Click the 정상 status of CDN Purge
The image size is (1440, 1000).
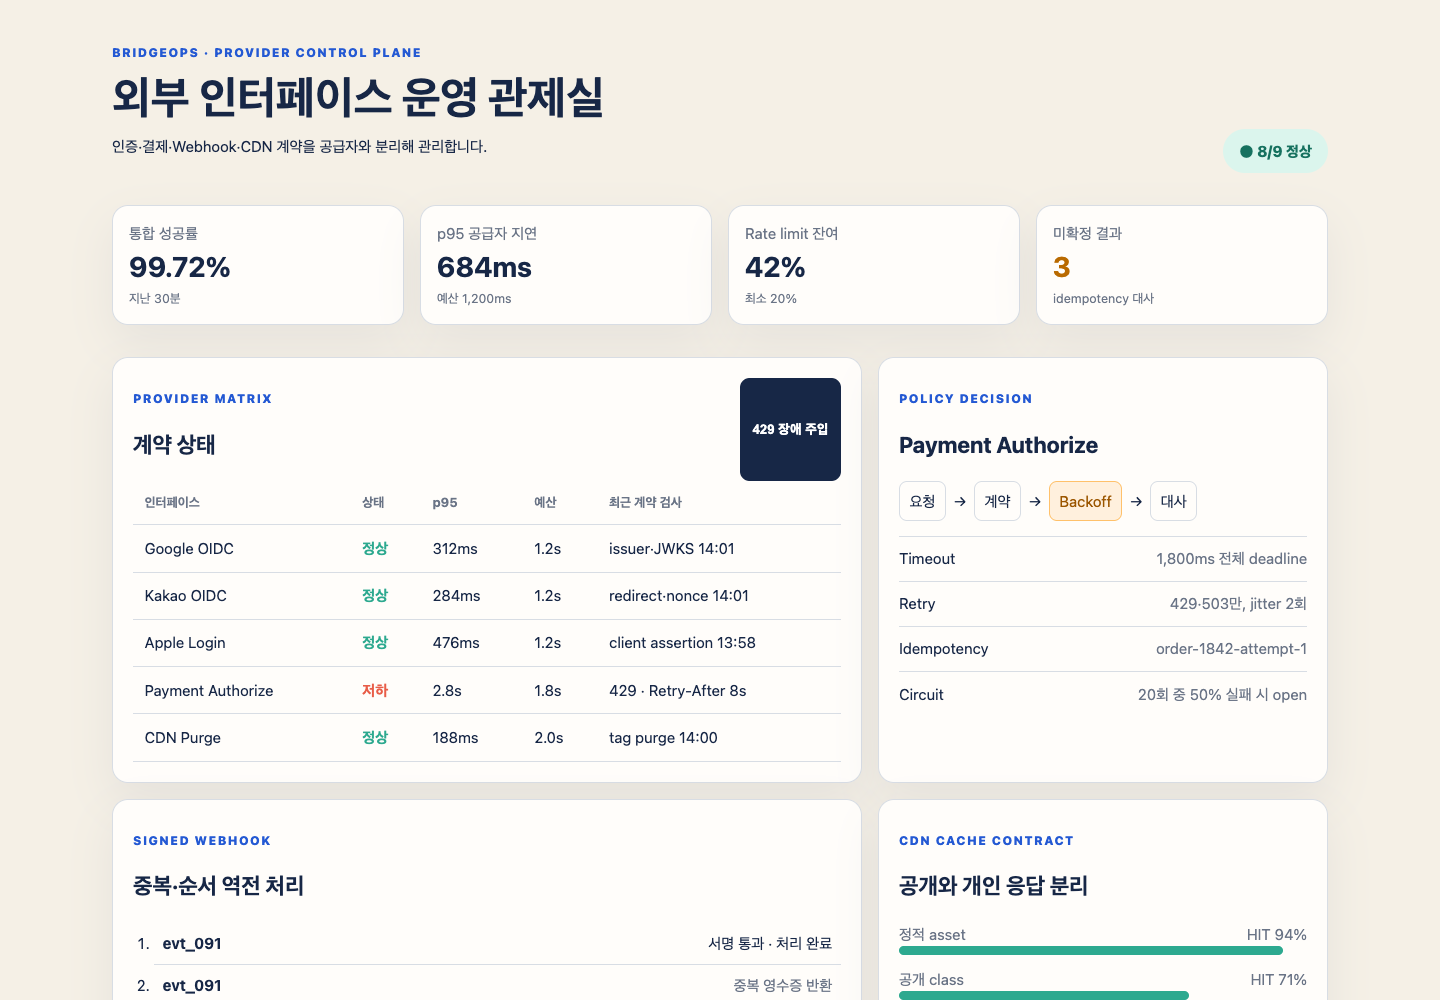point(375,738)
